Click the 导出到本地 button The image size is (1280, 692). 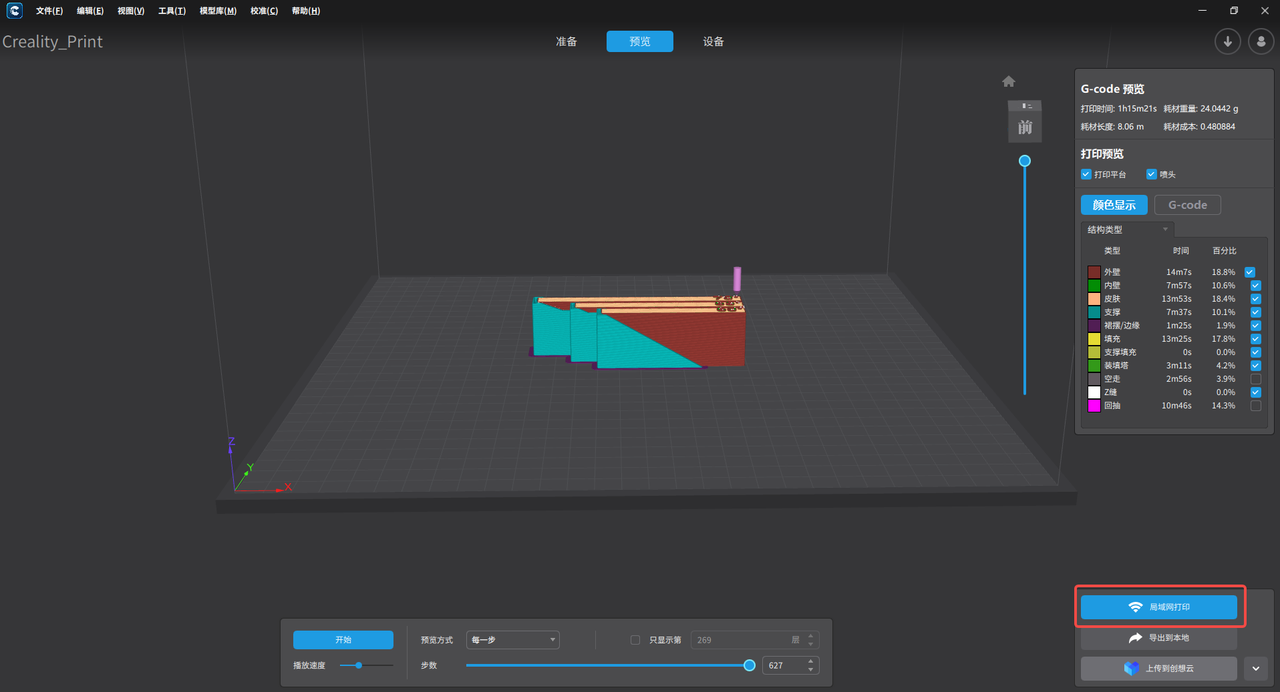(1159, 637)
